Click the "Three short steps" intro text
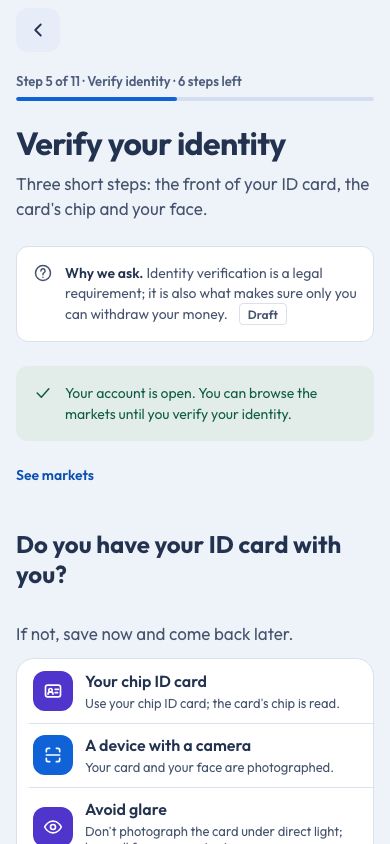This screenshot has height=844, width=390. 193,197
